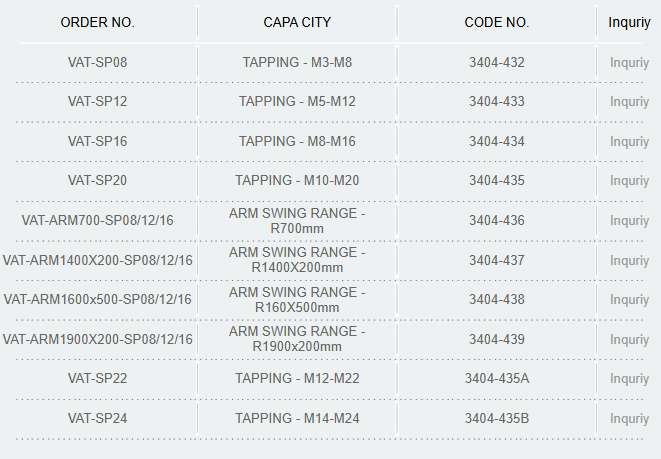Select order VAT-ARM1900X200-SP08/12/16
The height and width of the screenshot is (459, 661).
pos(97,339)
